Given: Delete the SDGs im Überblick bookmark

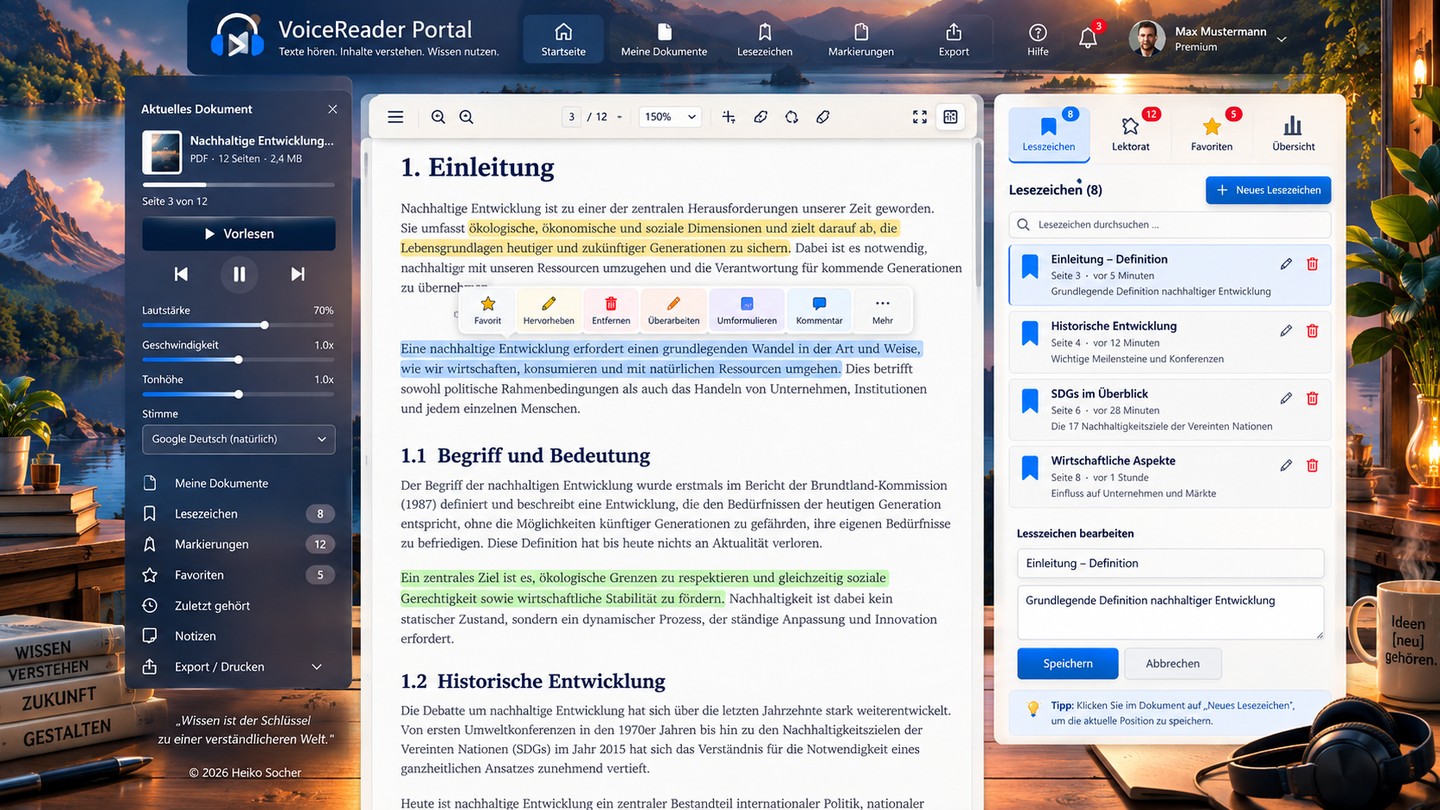Looking at the screenshot, I should 1313,398.
